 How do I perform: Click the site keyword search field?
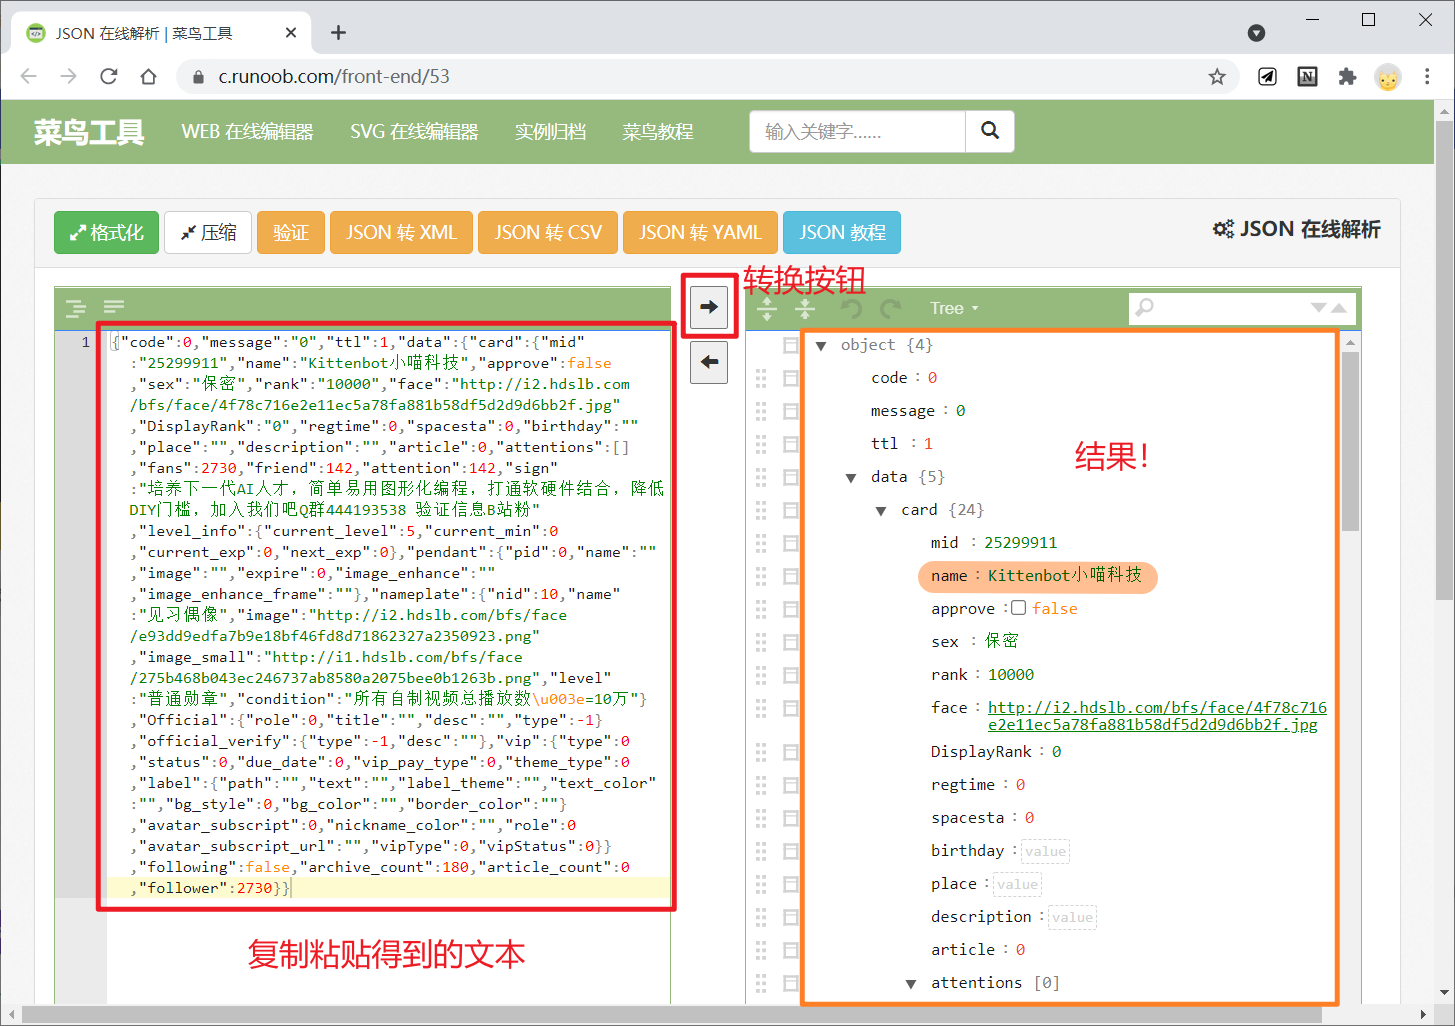pyautogui.click(x=857, y=131)
